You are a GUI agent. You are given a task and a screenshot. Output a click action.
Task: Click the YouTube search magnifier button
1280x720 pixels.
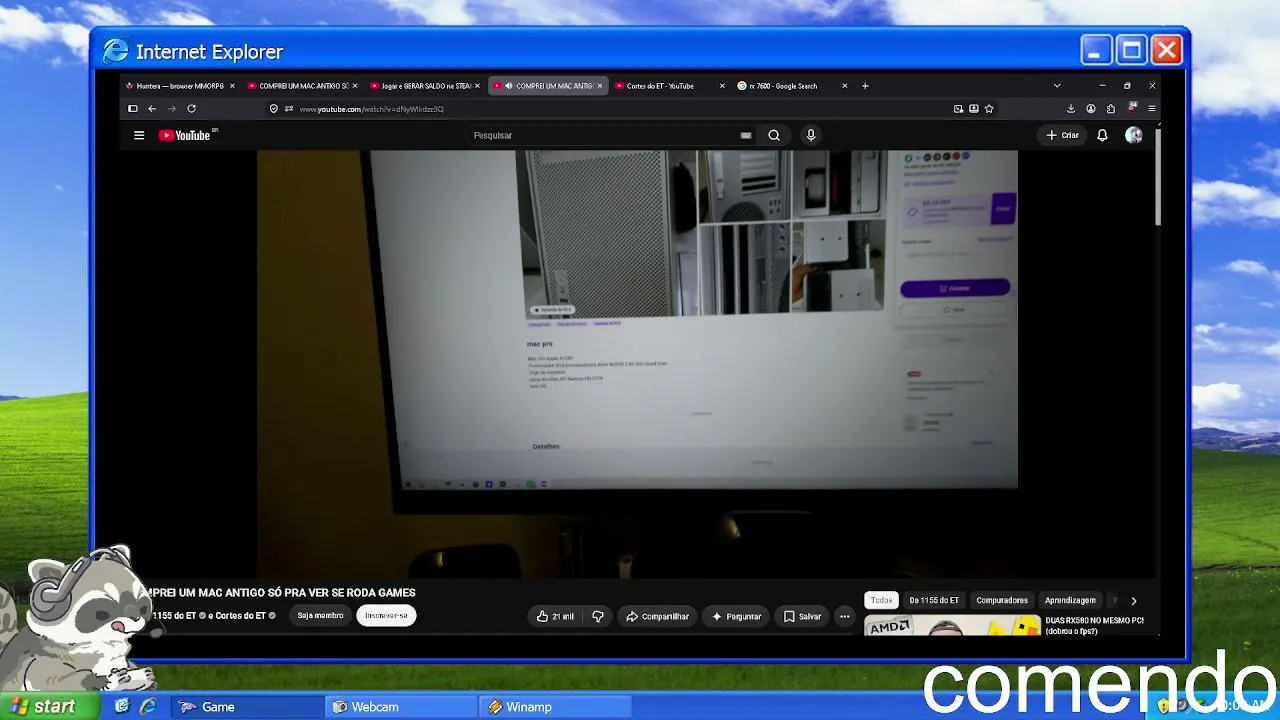click(774, 135)
